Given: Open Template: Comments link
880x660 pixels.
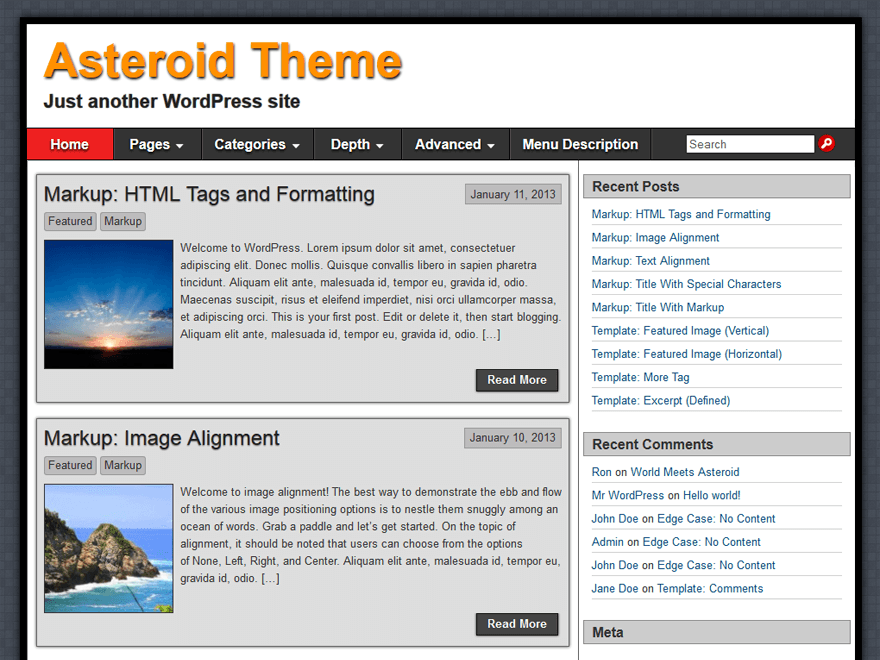Looking at the screenshot, I should (710, 589).
